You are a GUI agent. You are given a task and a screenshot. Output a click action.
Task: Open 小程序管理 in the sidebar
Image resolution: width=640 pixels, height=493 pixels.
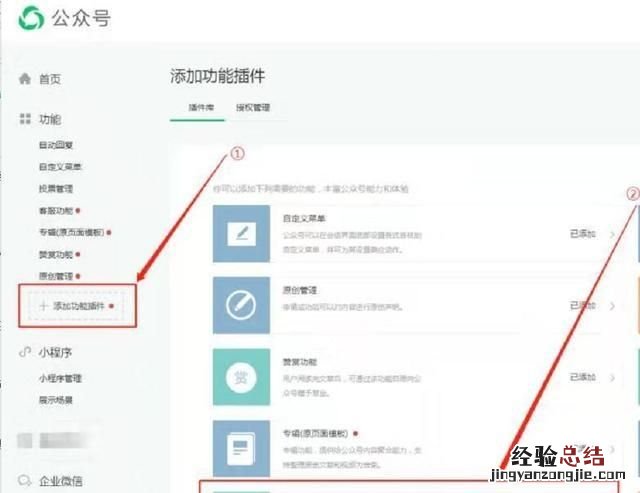[x=60, y=378]
